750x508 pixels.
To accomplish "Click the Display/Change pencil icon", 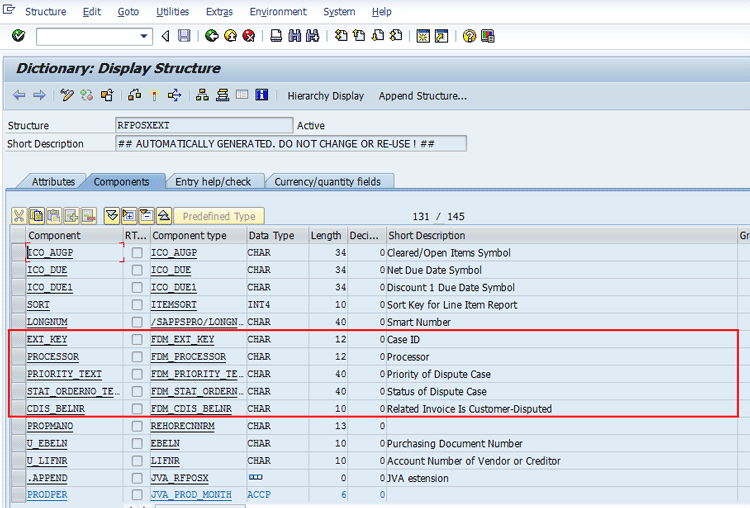I will tap(67, 96).
